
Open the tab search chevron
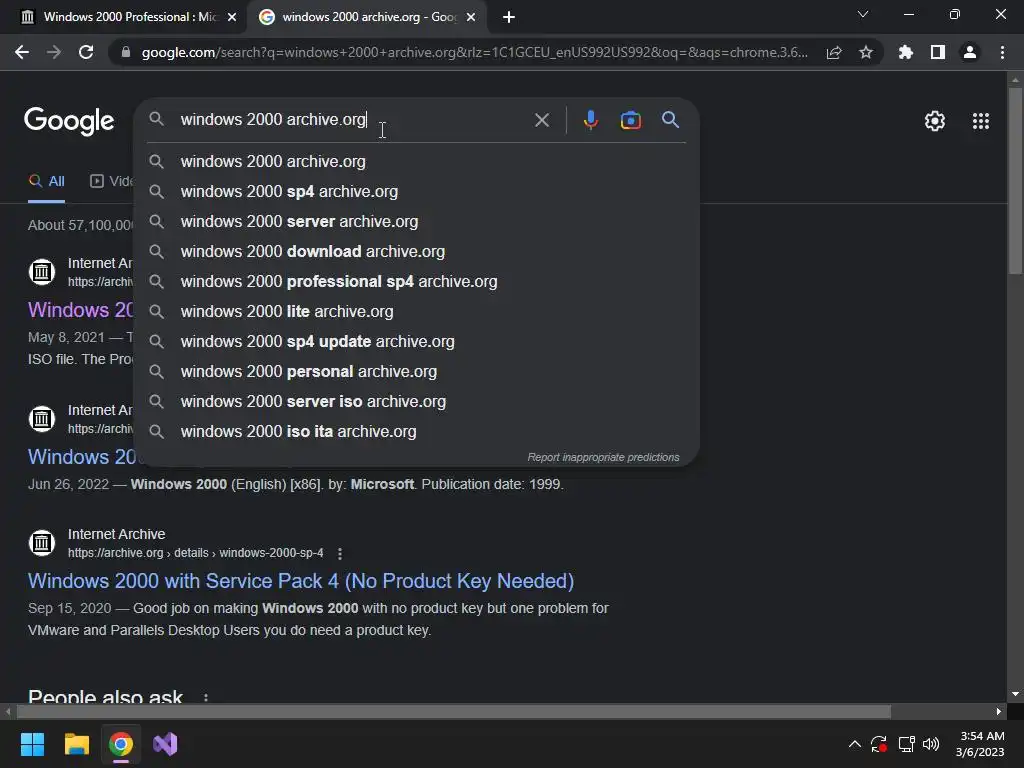[x=863, y=14]
